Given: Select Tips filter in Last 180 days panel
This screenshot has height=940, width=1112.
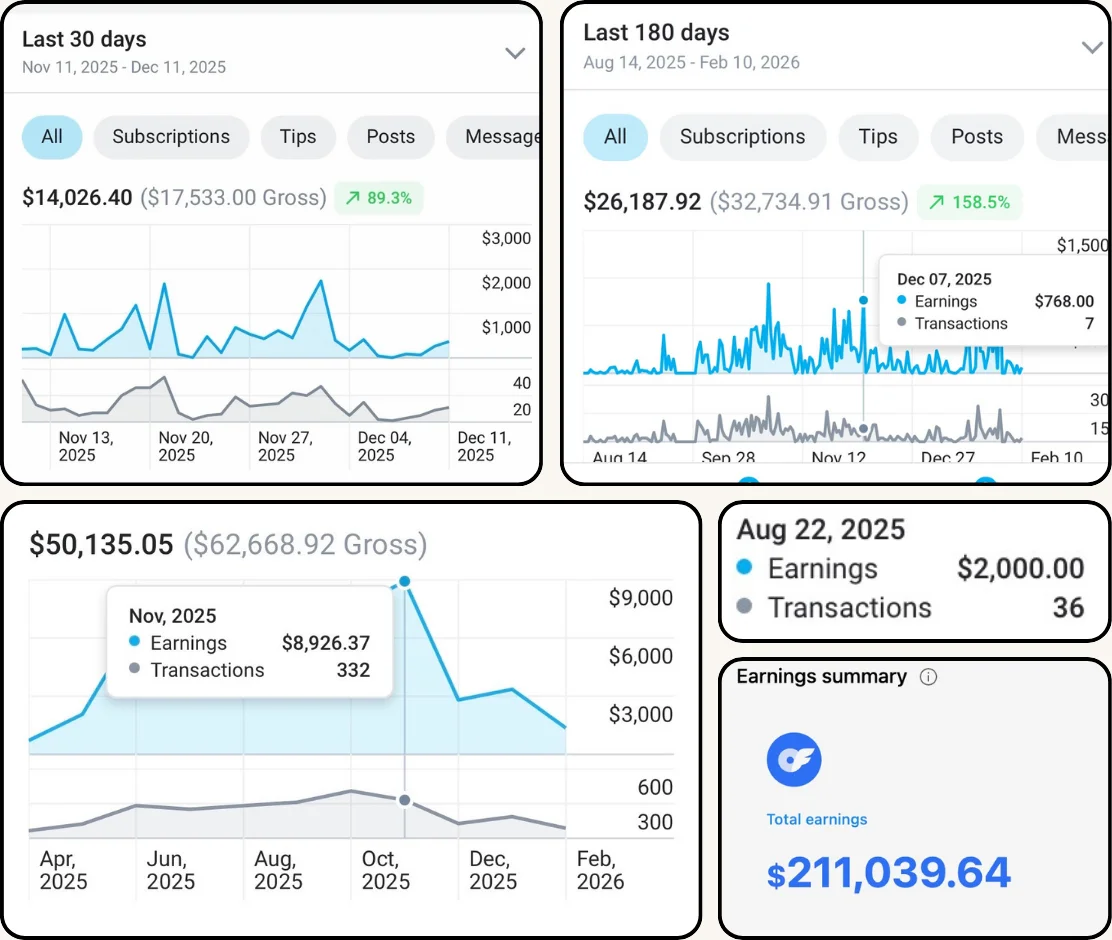Looking at the screenshot, I should pos(878,137).
